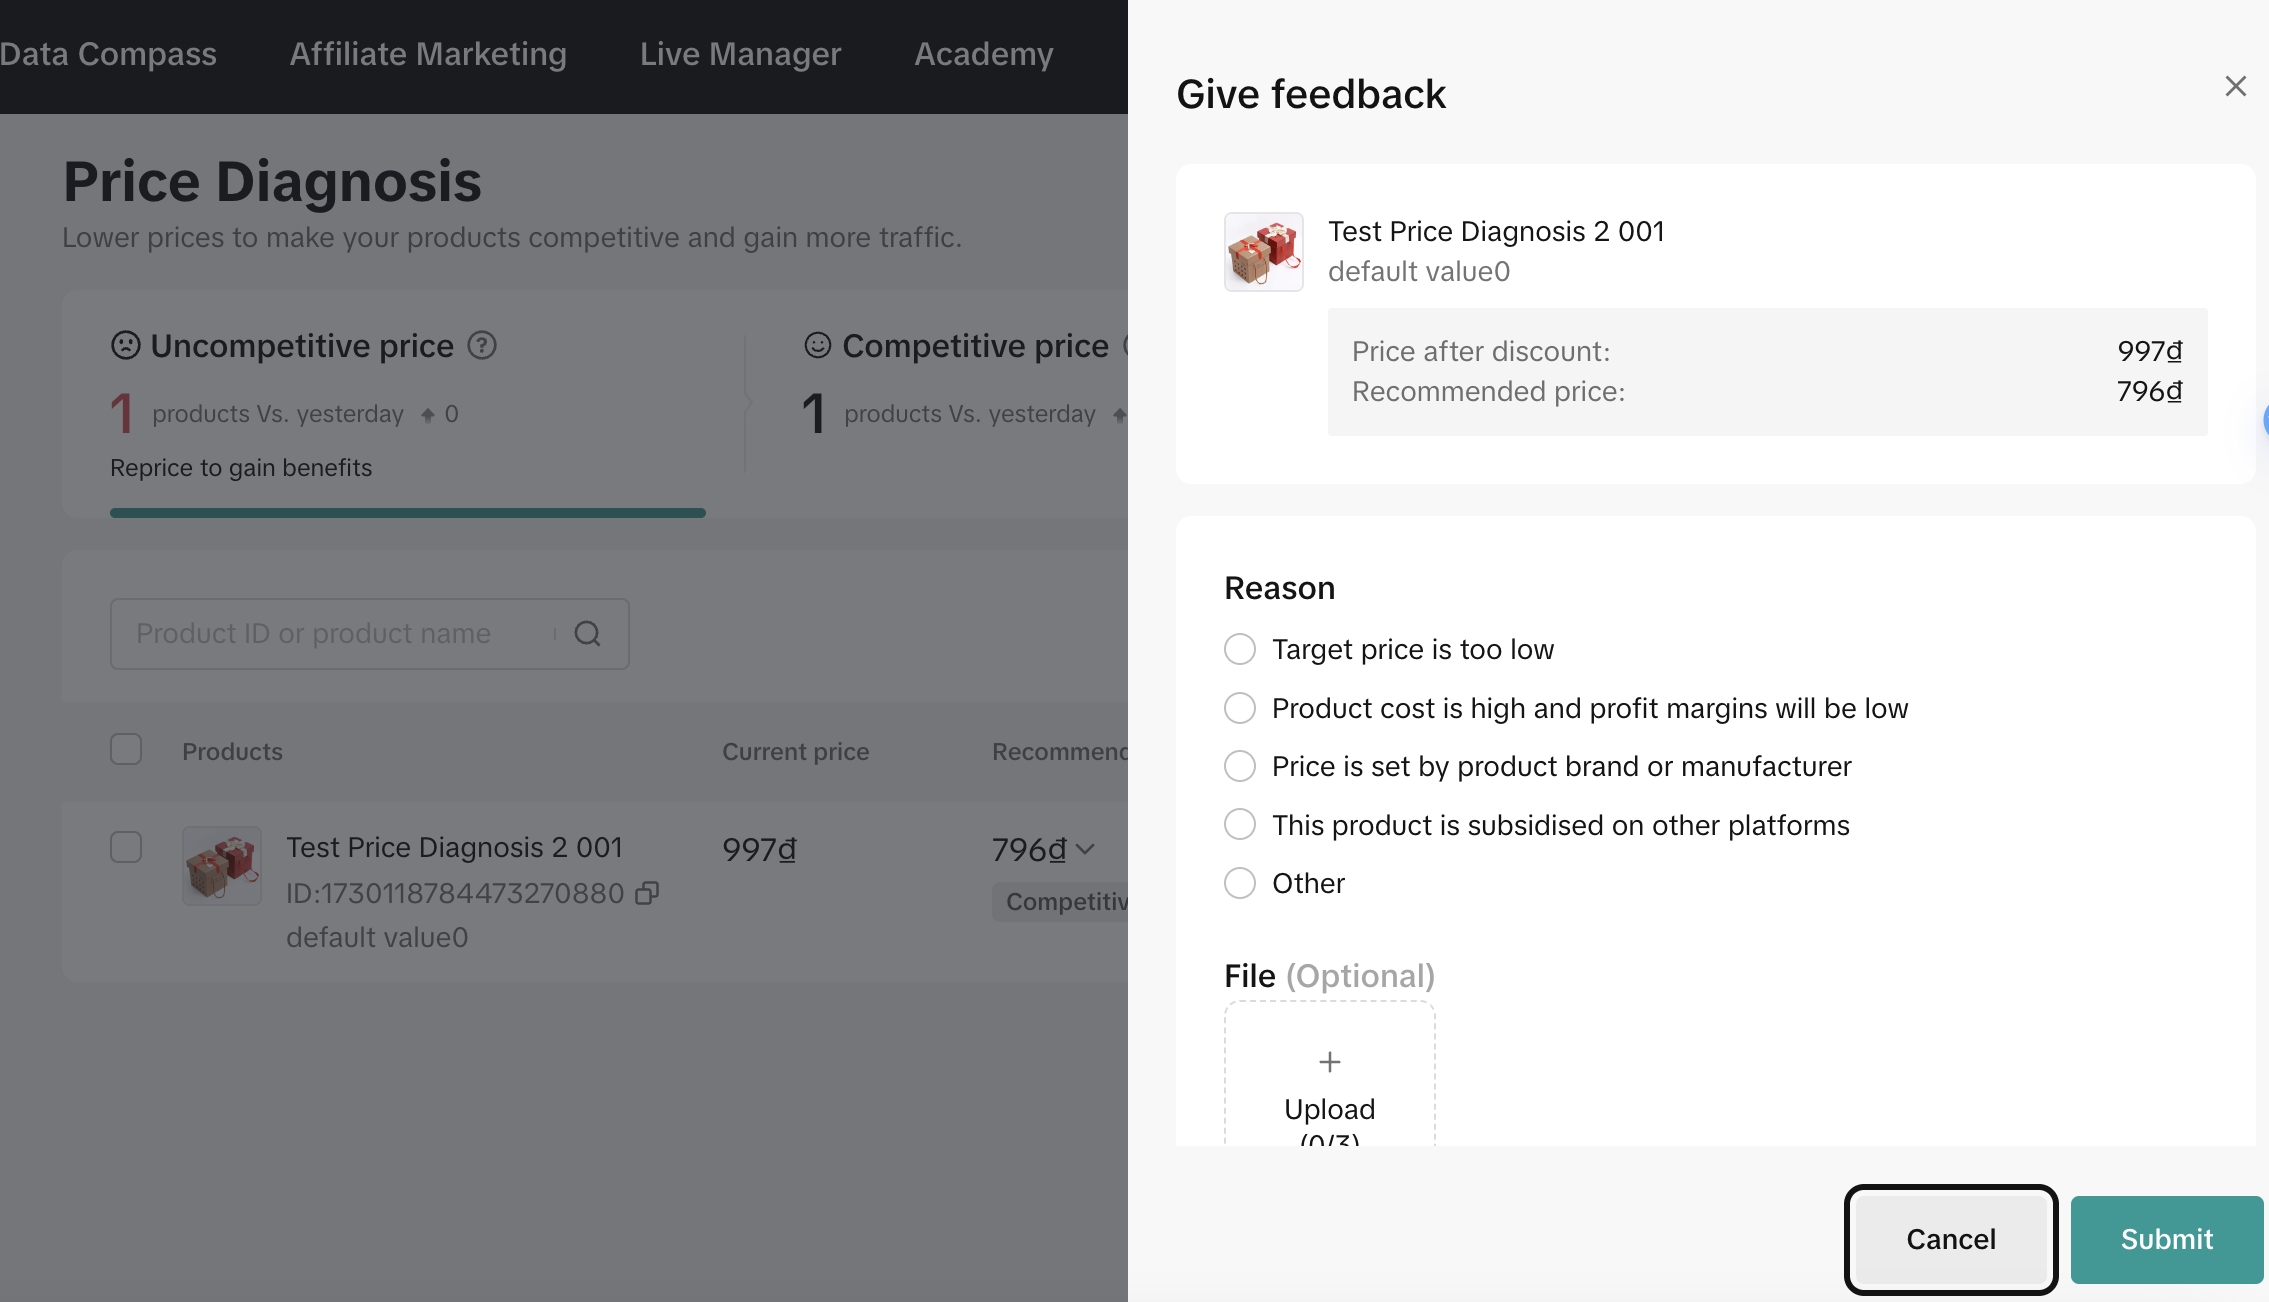Image resolution: width=2269 pixels, height=1302 pixels.
Task: Click the plus Upload file icon
Action: pos(1329,1062)
